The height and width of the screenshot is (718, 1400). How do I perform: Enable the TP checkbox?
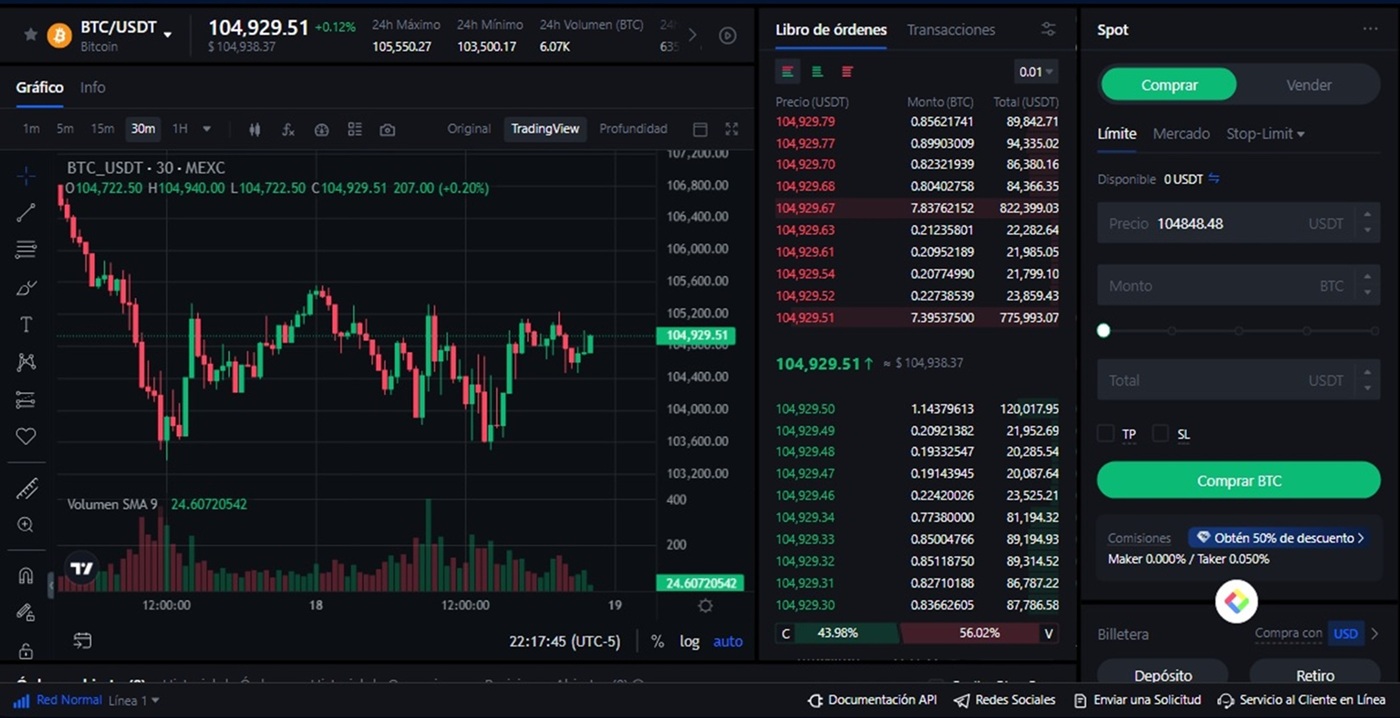coord(1105,433)
